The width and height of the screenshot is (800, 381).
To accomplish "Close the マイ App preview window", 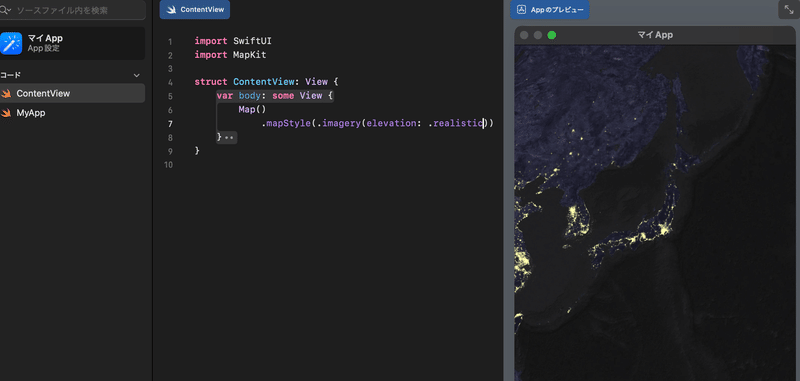I will tap(524, 35).
